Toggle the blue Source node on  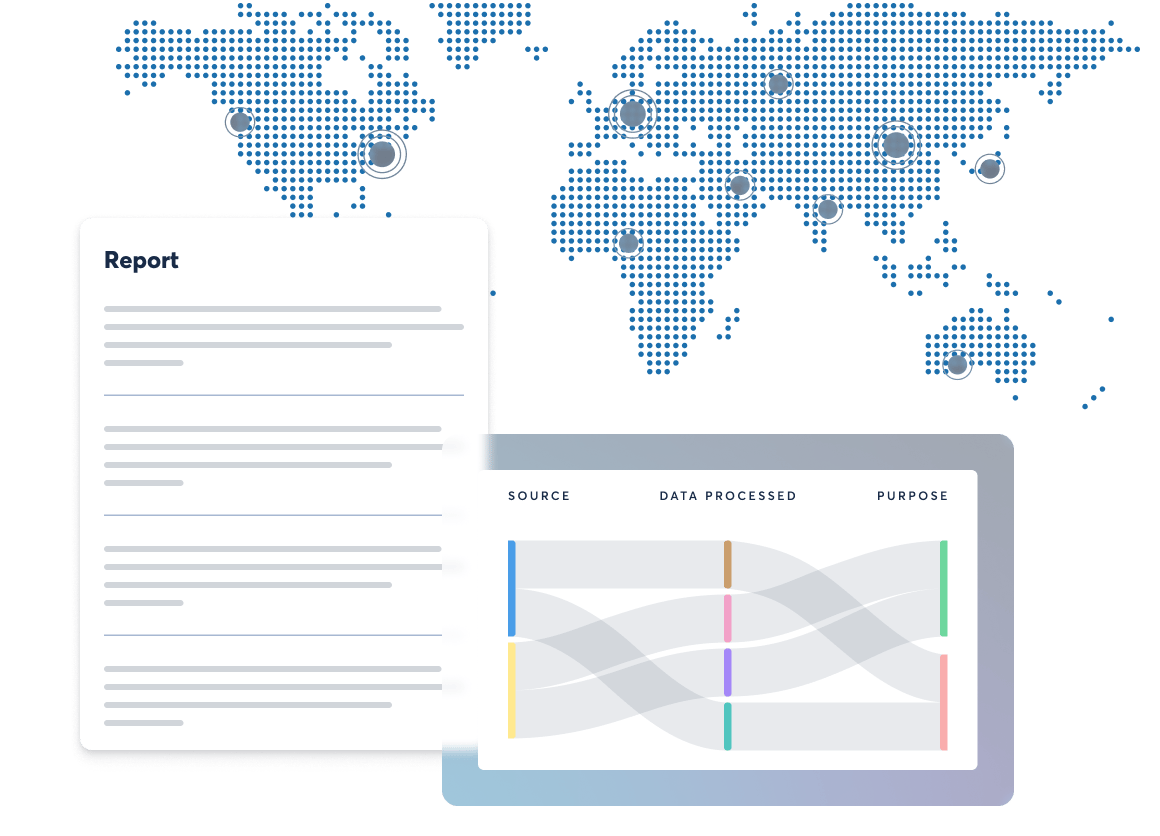coord(511,589)
